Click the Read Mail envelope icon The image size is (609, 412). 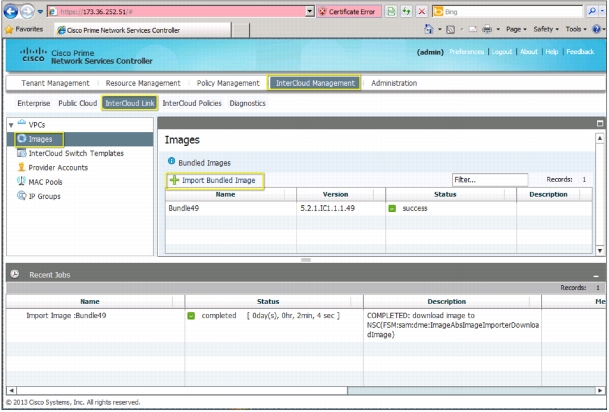pyautogui.click(x=473, y=29)
